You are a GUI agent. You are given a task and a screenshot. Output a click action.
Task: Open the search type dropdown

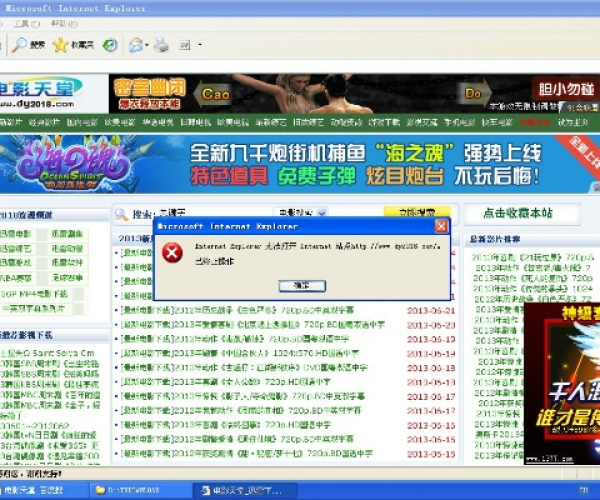click(x=301, y=212)
